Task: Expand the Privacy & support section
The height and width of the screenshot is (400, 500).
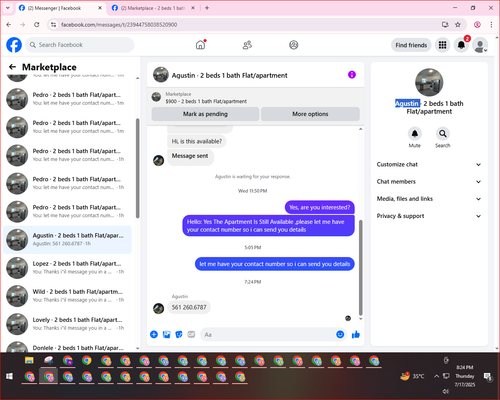Action: pos(429,216)
